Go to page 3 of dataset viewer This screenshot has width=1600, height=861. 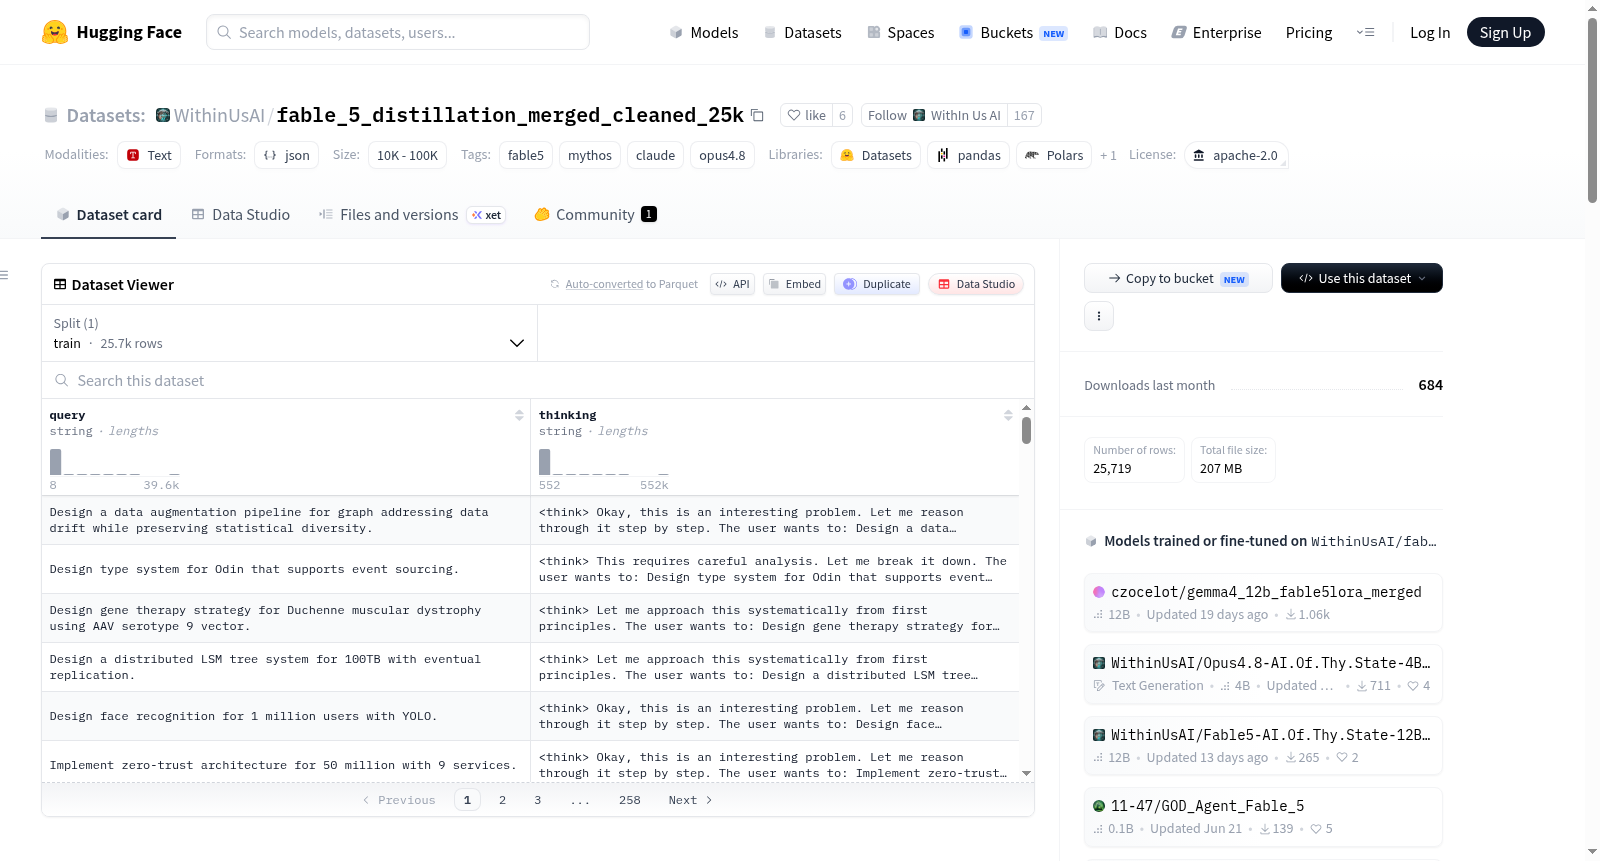point(538,800)
